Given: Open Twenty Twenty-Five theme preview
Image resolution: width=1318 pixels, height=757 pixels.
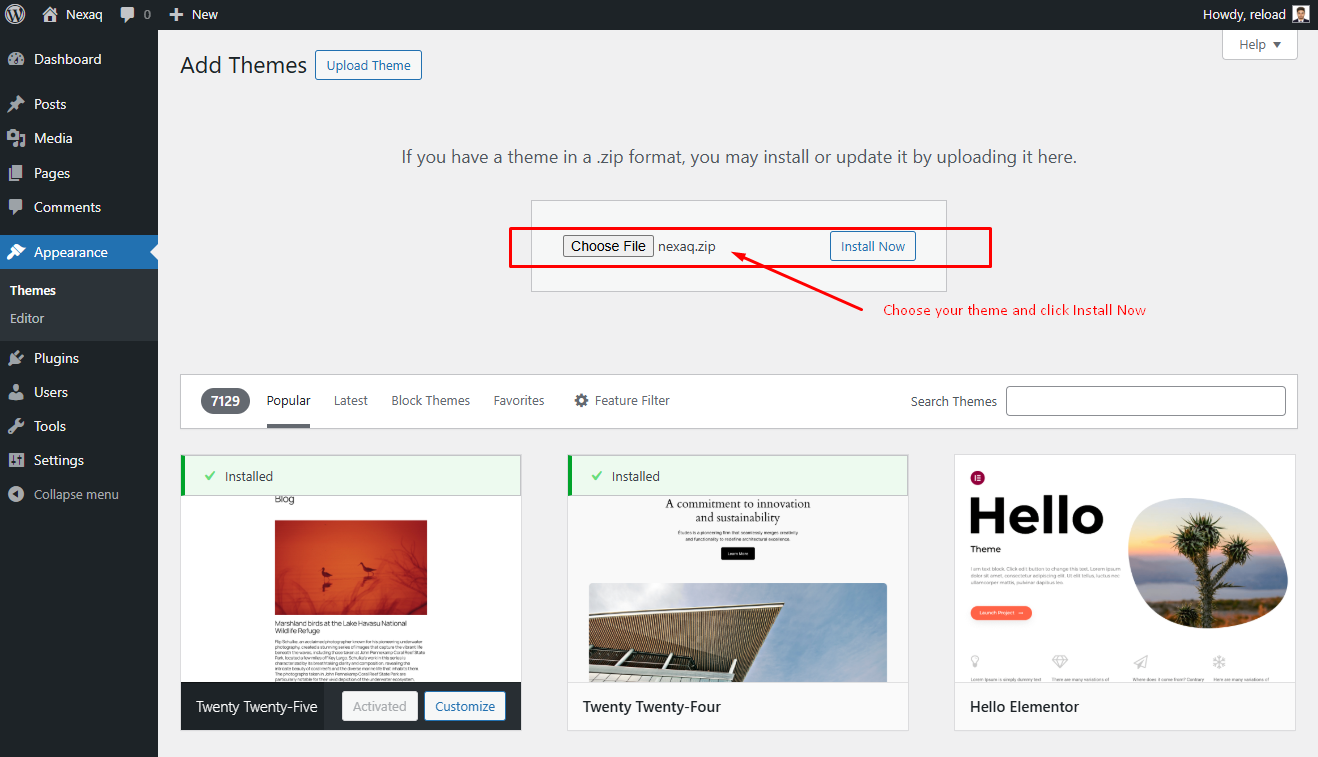Looking at the screenshot, I should [x=351, y=588].
